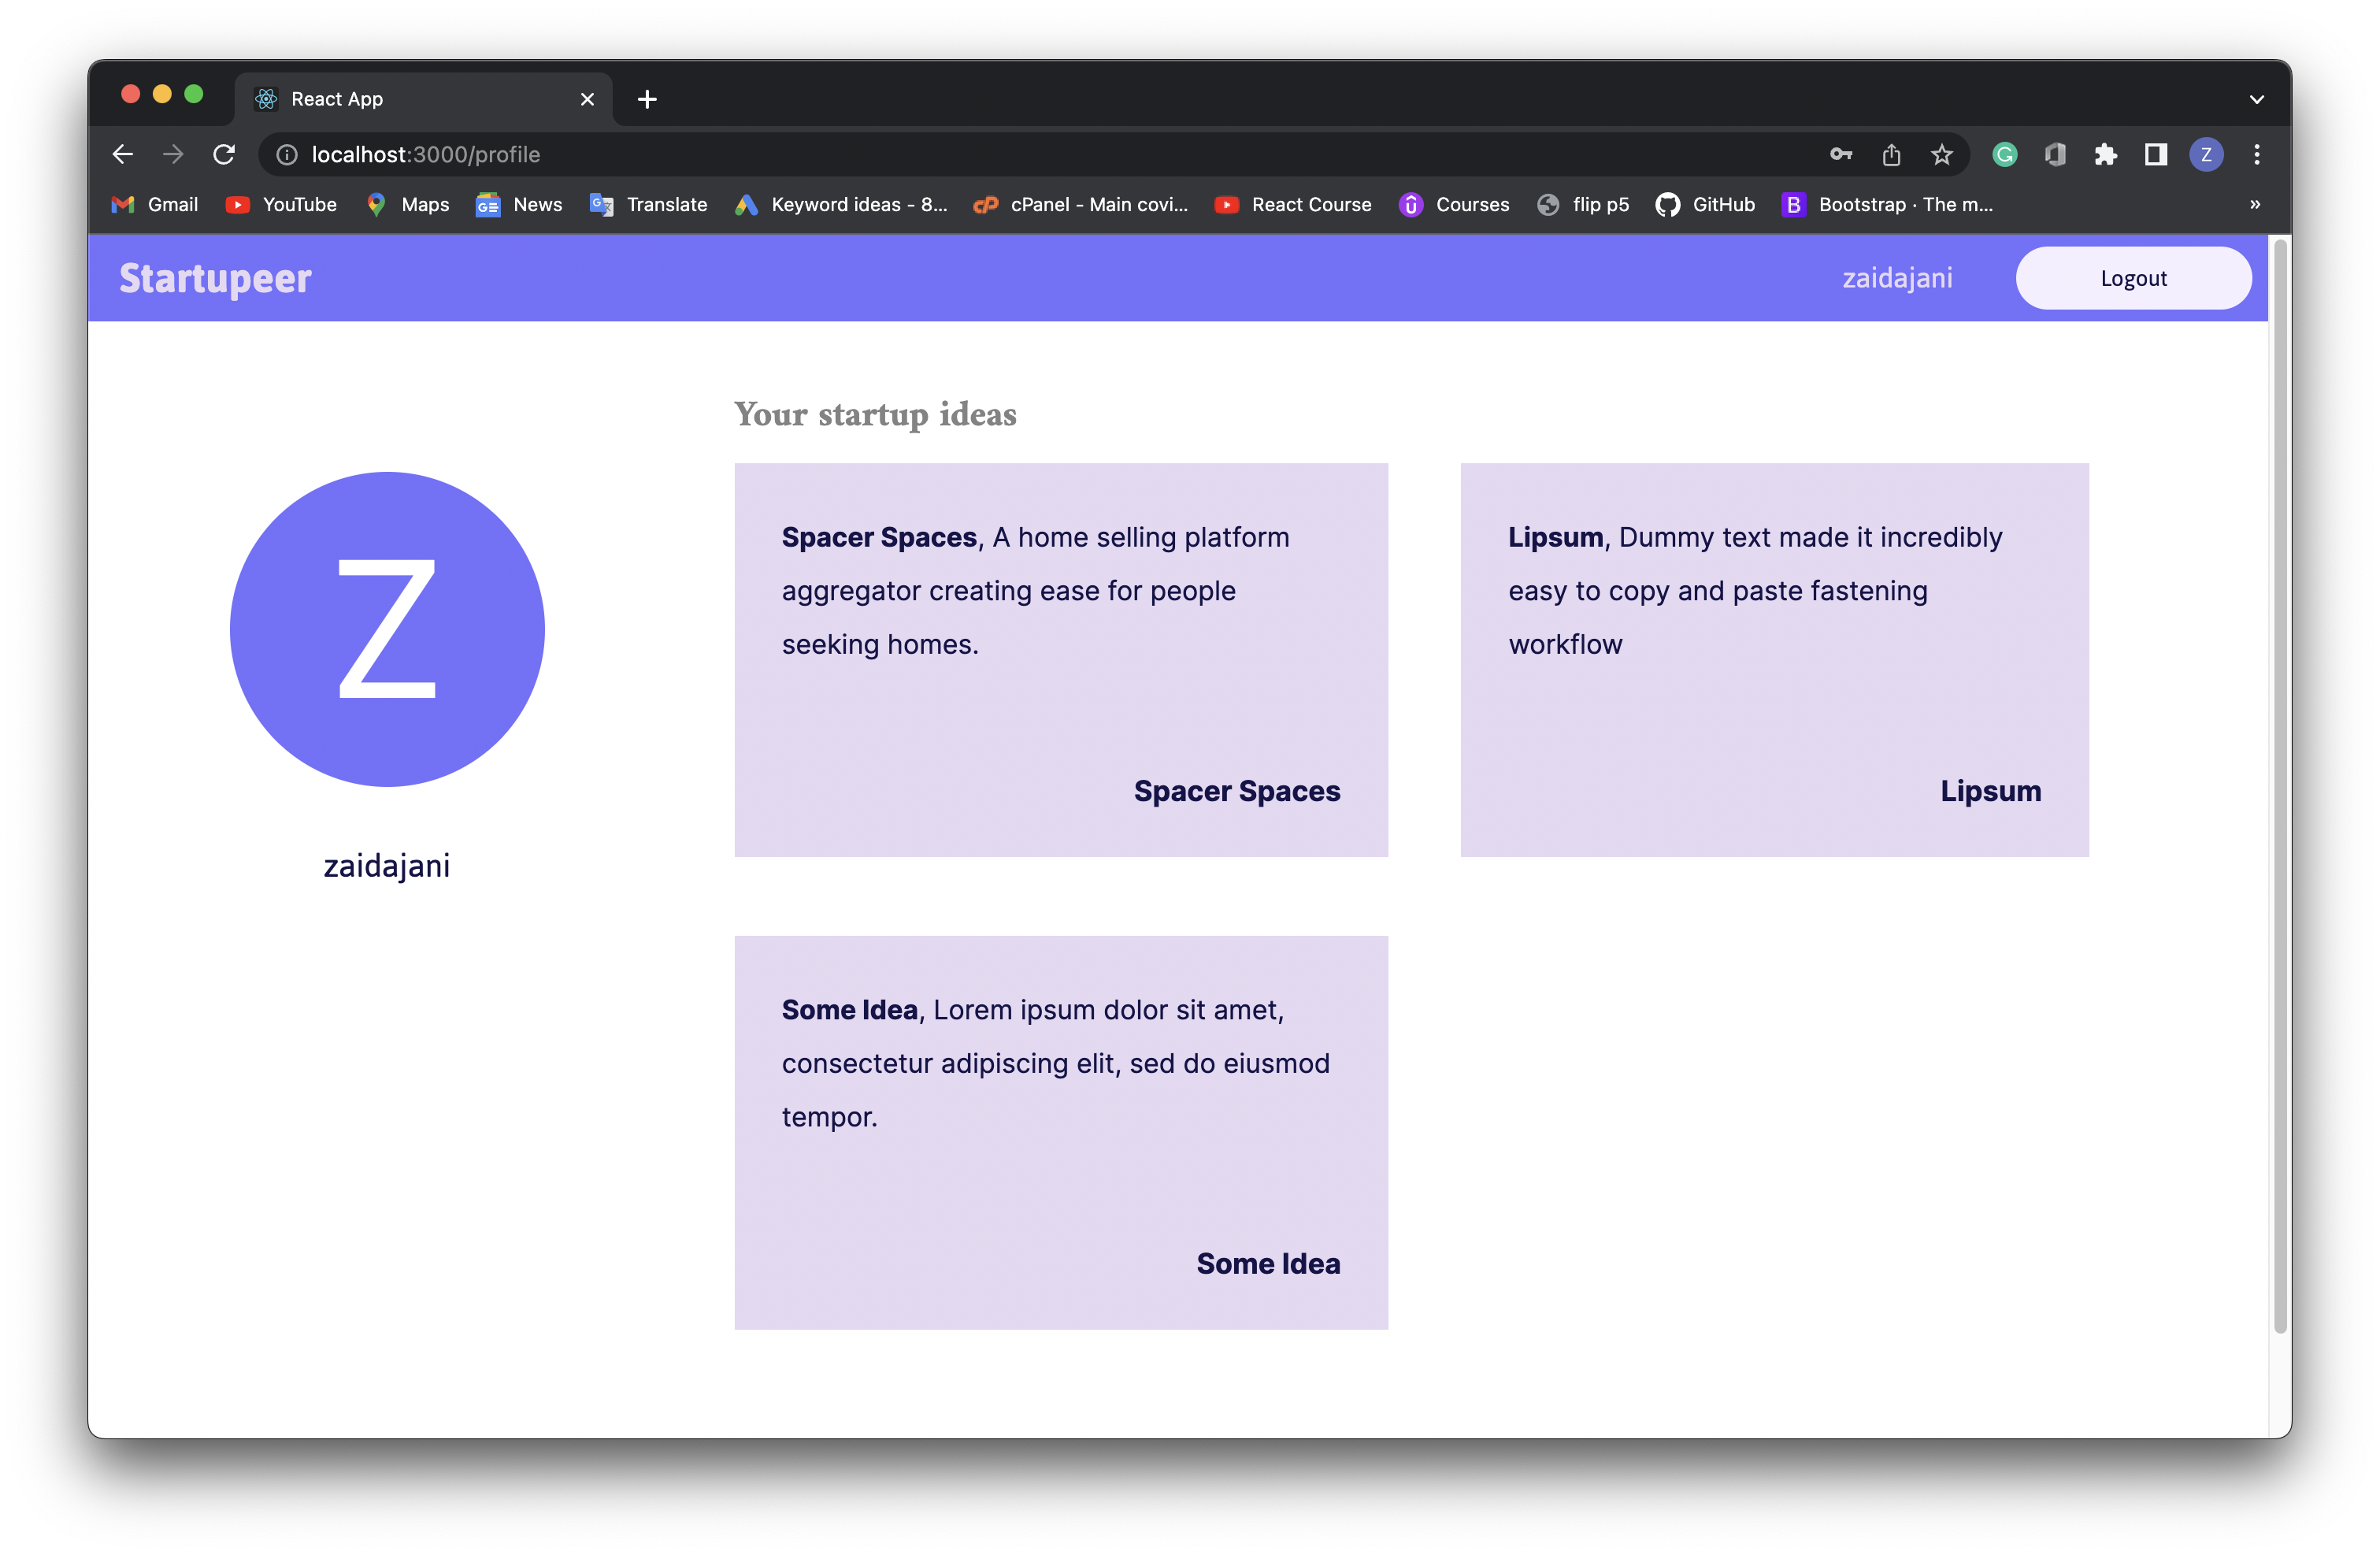This screenshot has height=1555, width=2380.
Task: Open the Spacer Spaces idea card
Action: pyautogui.click(x=1061, y=660)
